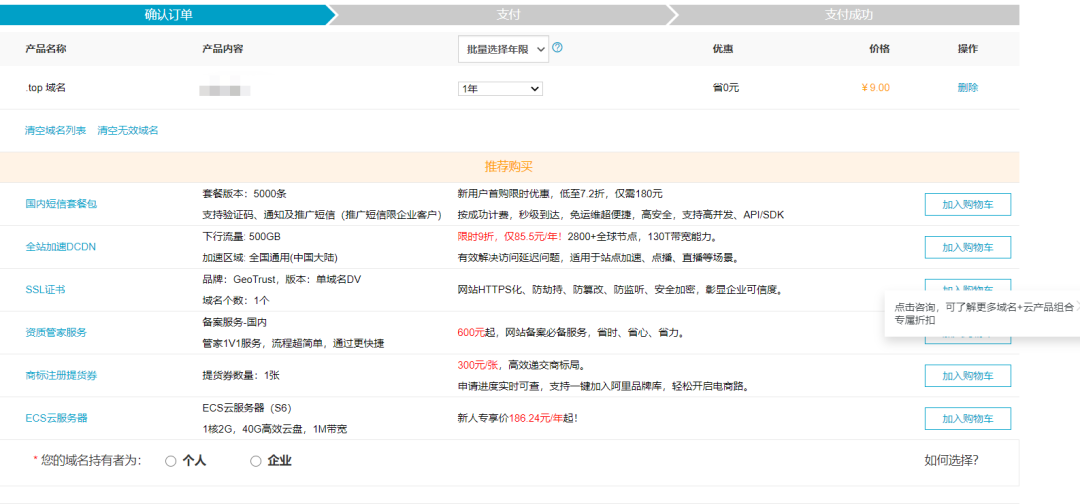
Task: Click the 支付 step tab
Action: click(508, 14)
